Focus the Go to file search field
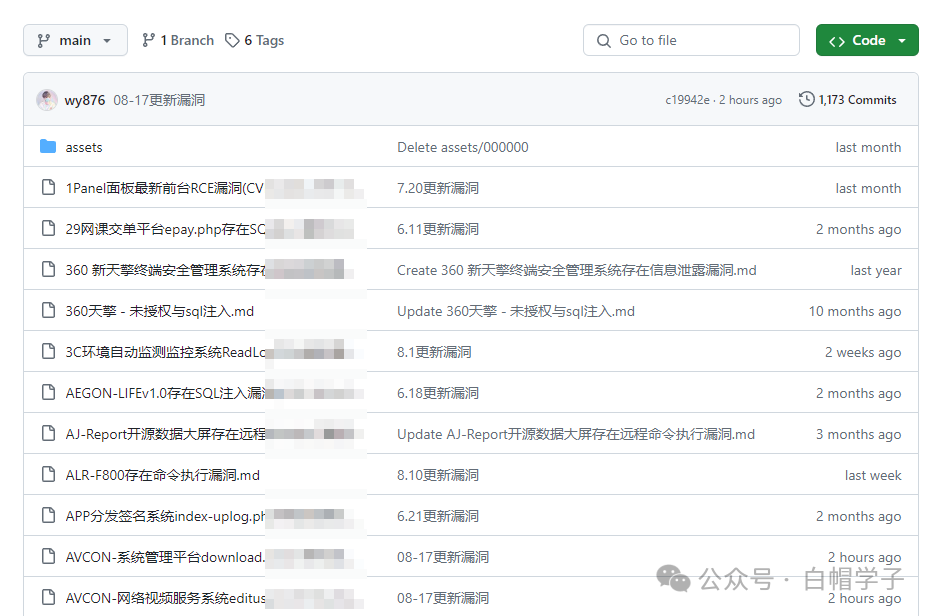Screen dimensions: 934x616 click(691, 41)
